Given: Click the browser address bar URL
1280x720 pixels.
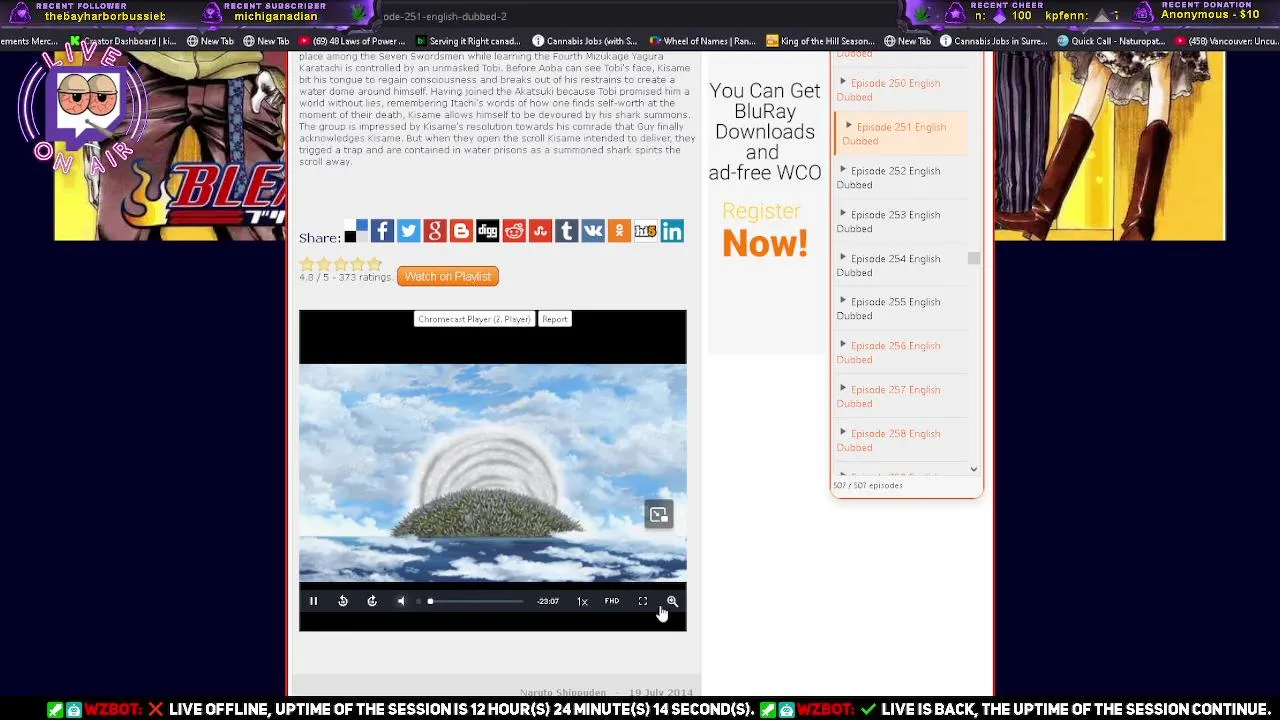Looking at the screenshot, I should [445, 16].
